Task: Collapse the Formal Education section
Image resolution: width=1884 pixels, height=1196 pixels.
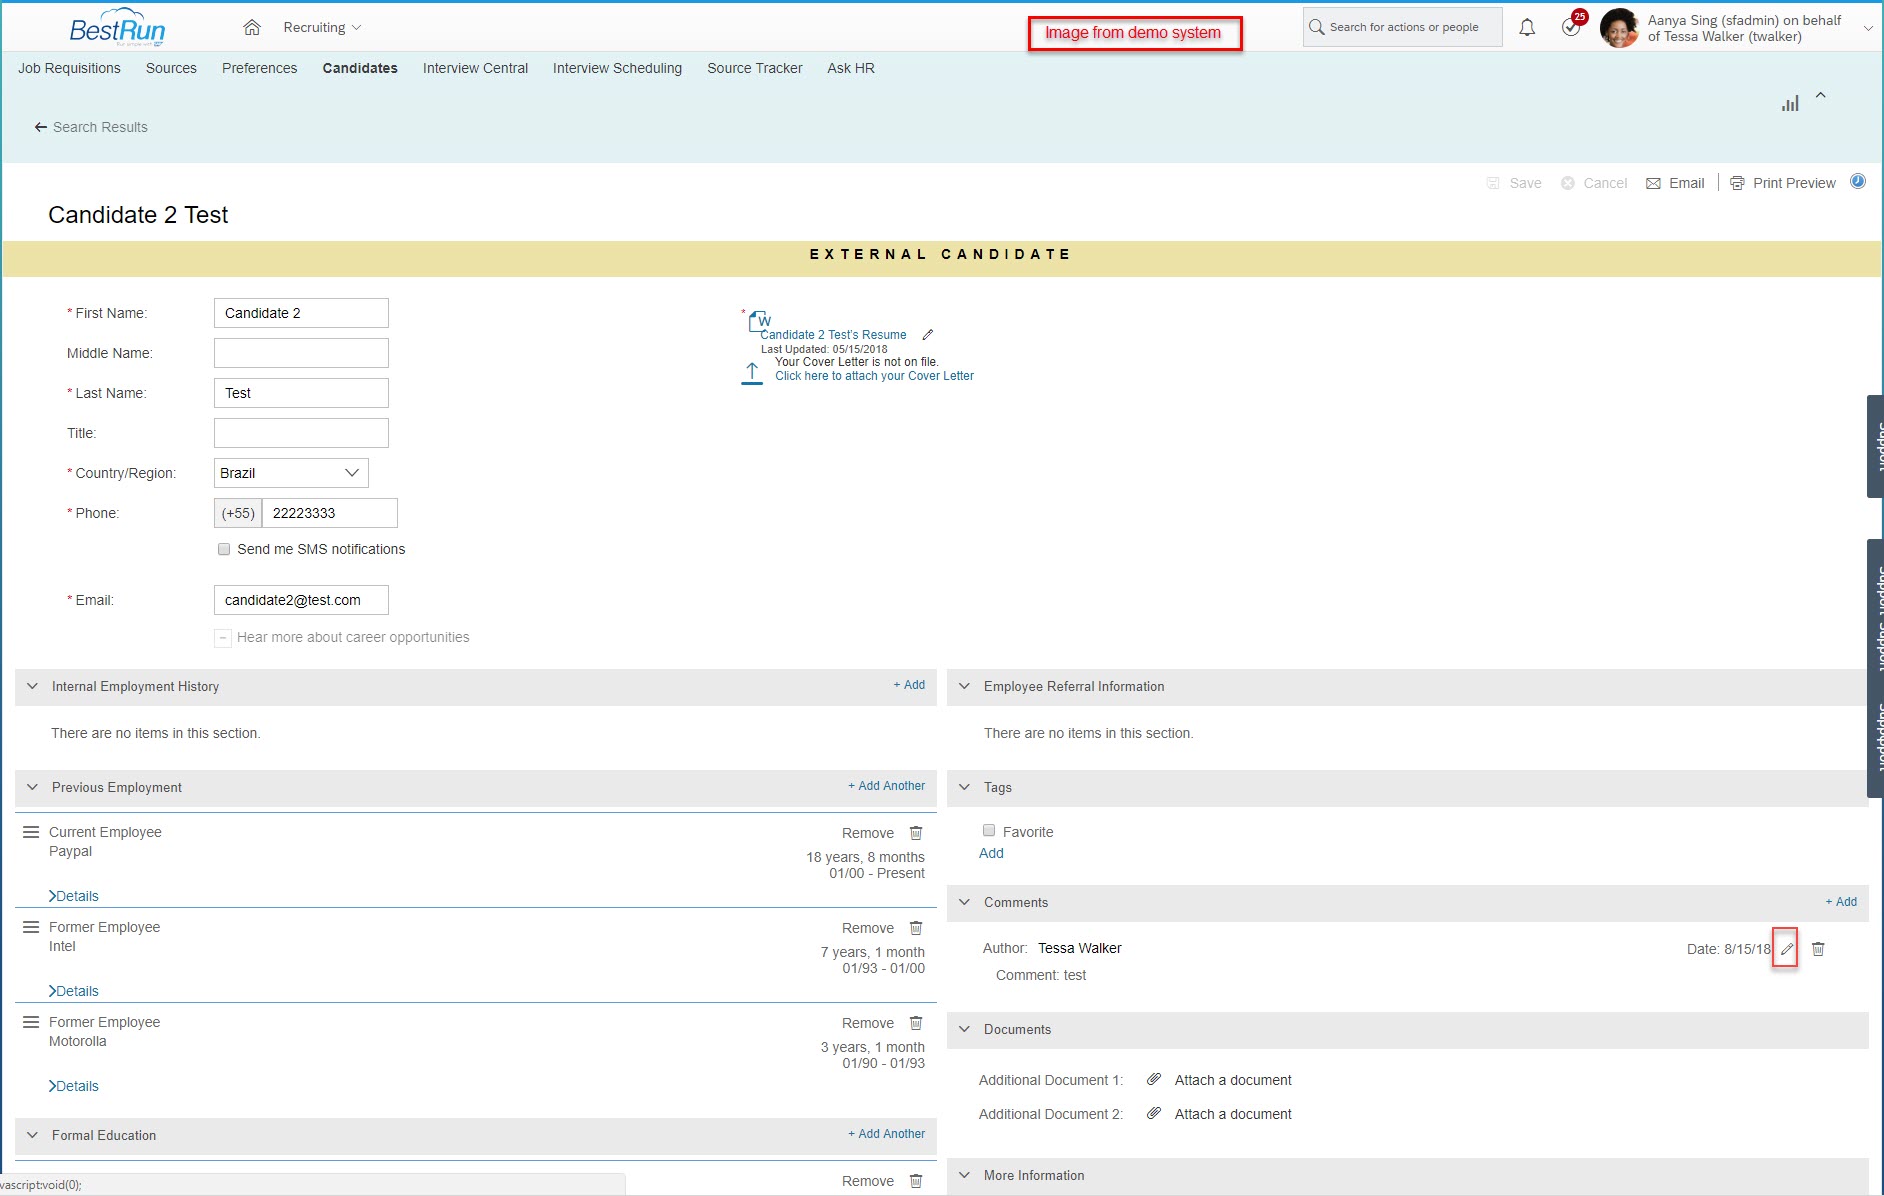Action: 33,1135
